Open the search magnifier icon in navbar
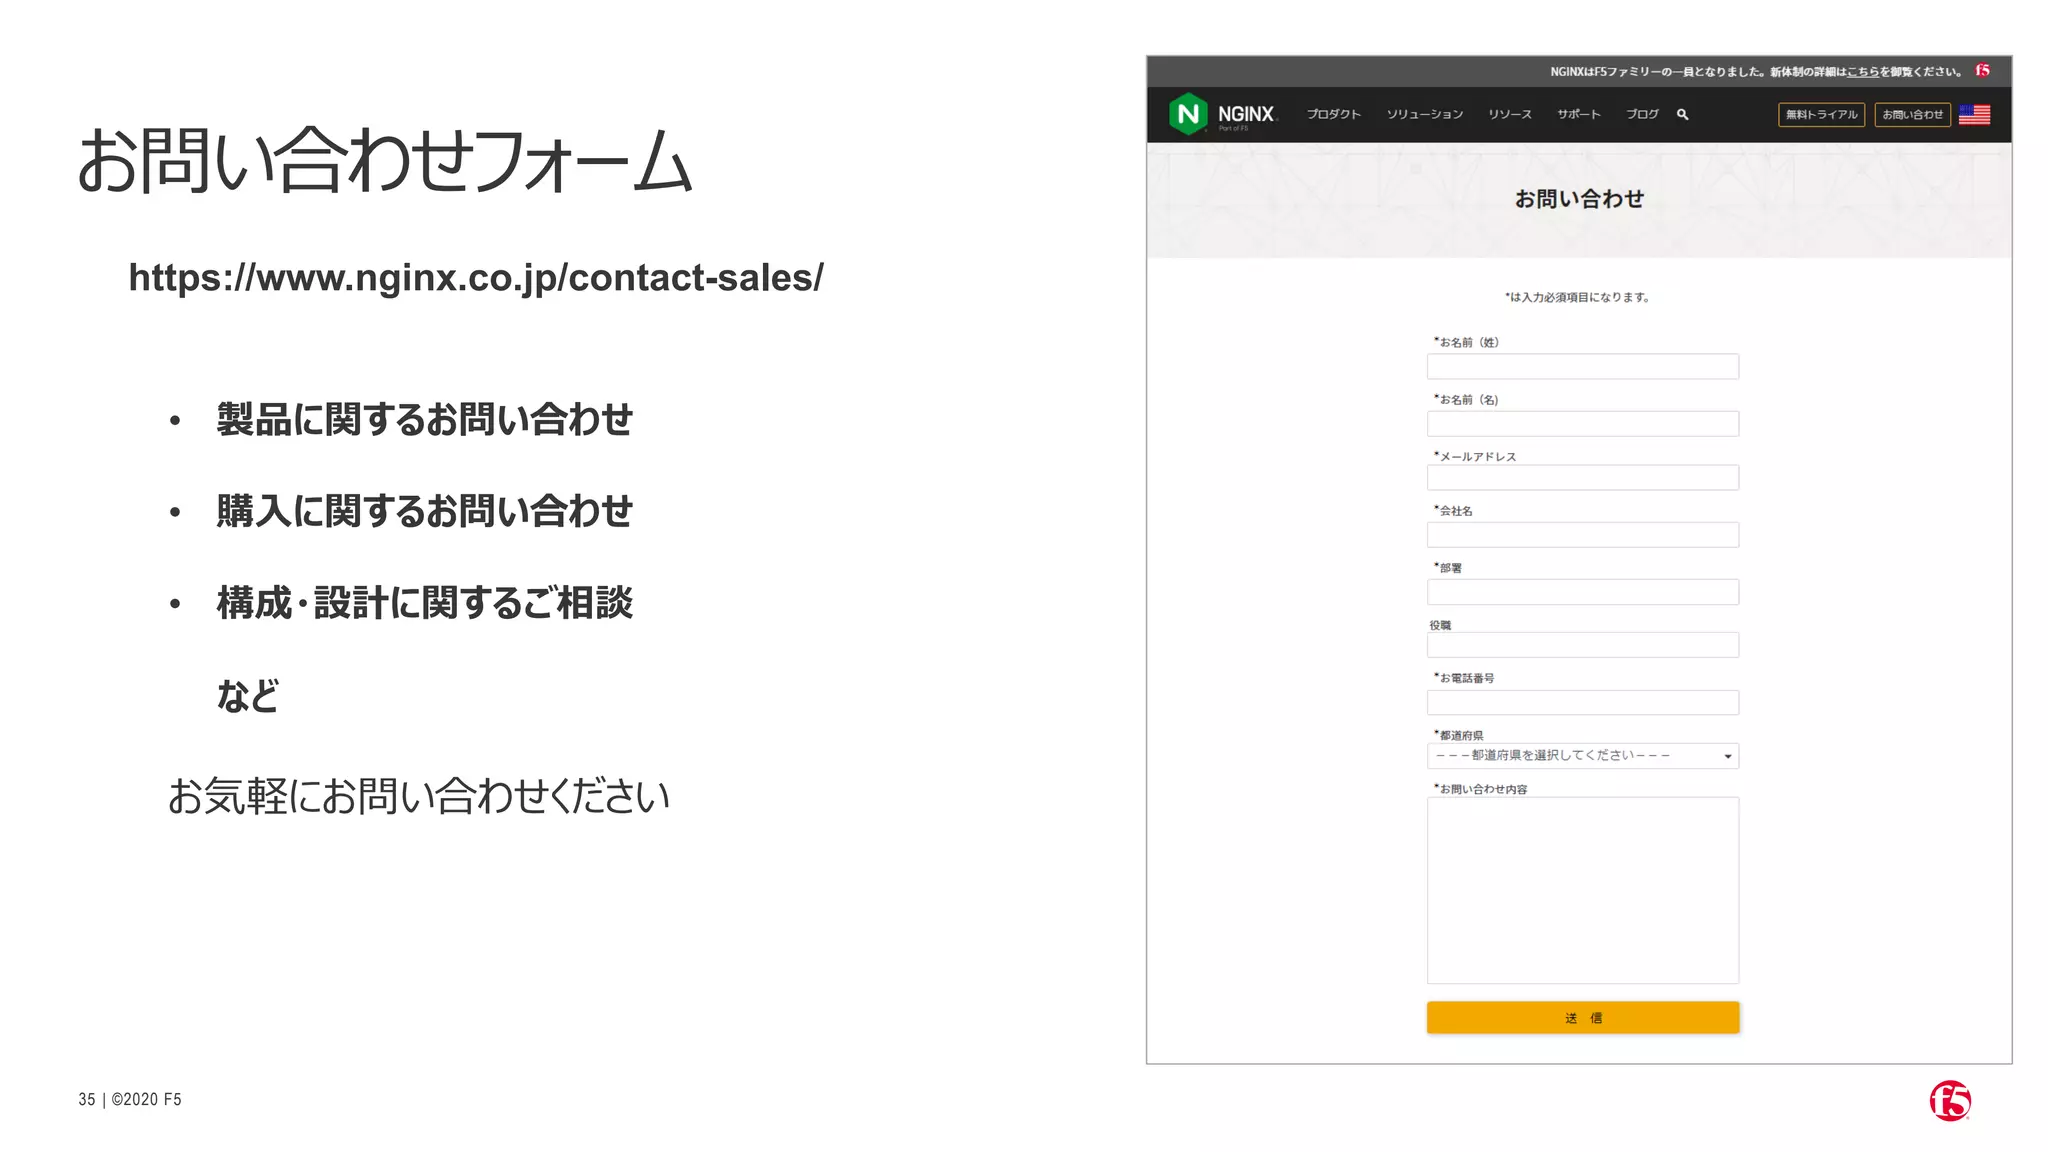 tap(1682, 115)
